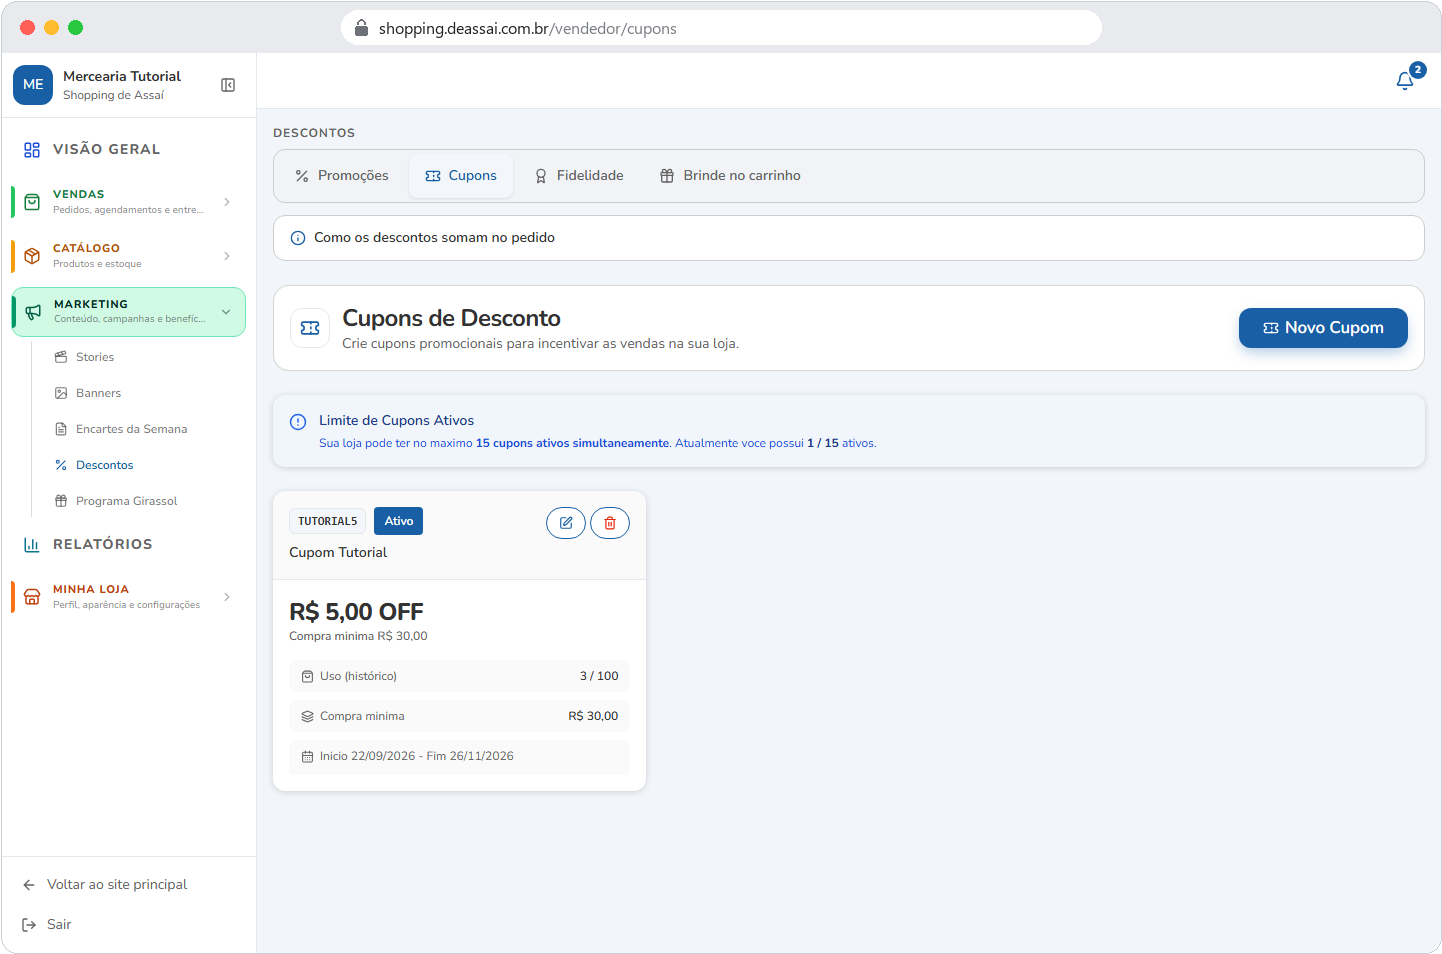
Task: Click the Relatórios chart icon
Action: point(32,545)
